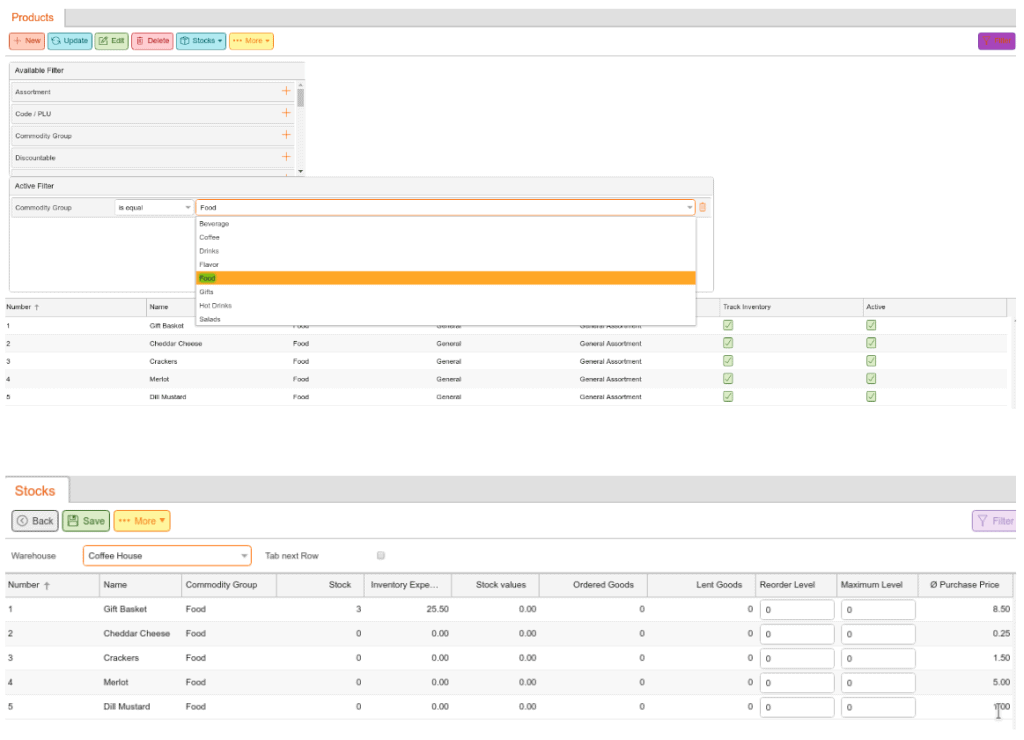1024x740 pixels.
Task: Open the Warehouse dropdown showing Coffee House
Action: coord(244,555)
